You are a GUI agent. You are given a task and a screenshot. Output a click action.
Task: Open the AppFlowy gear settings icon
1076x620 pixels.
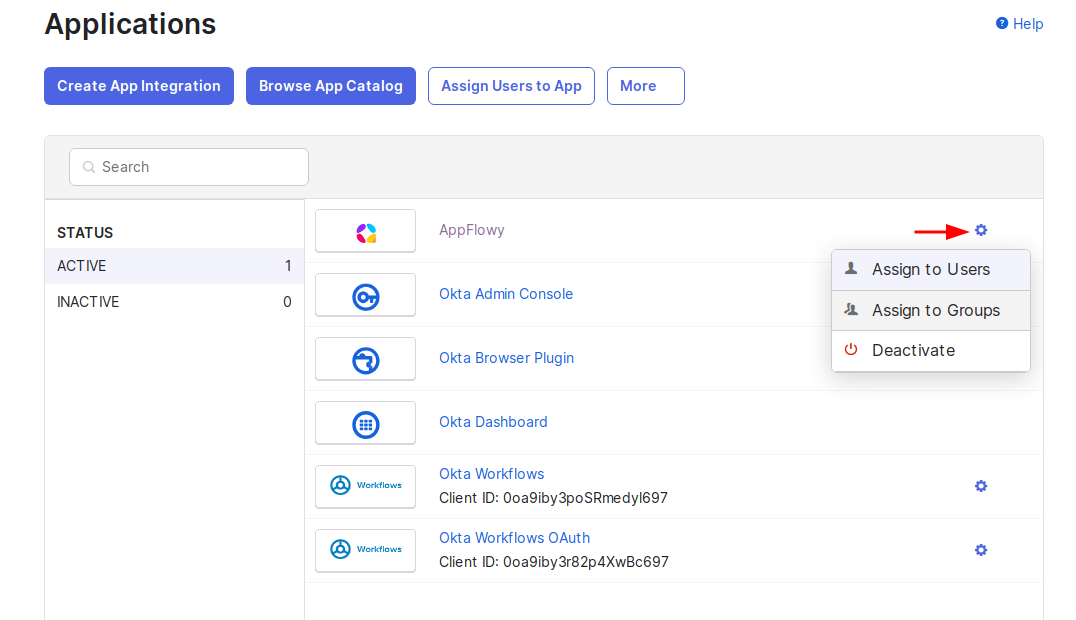coord(981,230)
